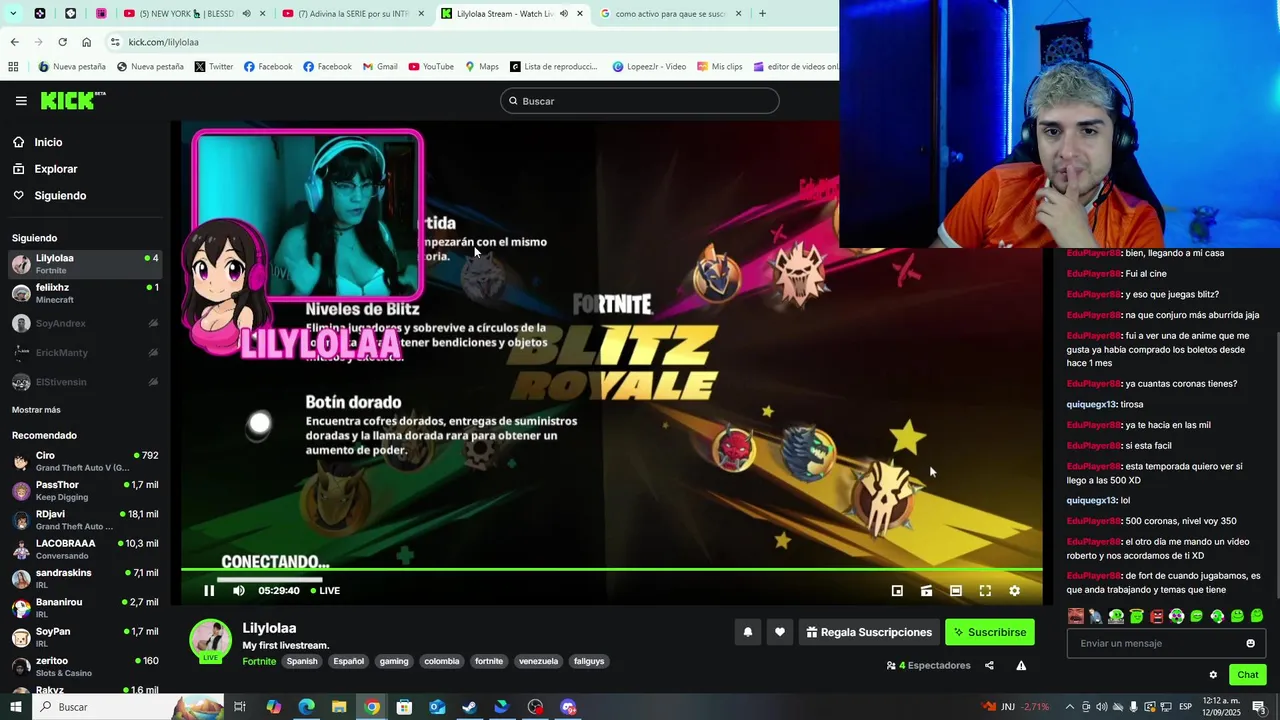Open recommended channel LACOBRAAA
Screen dimensions: 1280x720
(85, 549)
